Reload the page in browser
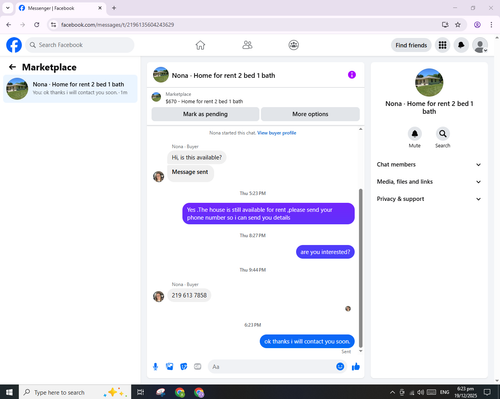Viewport: 500px width, 399px height. click(37, 25)
